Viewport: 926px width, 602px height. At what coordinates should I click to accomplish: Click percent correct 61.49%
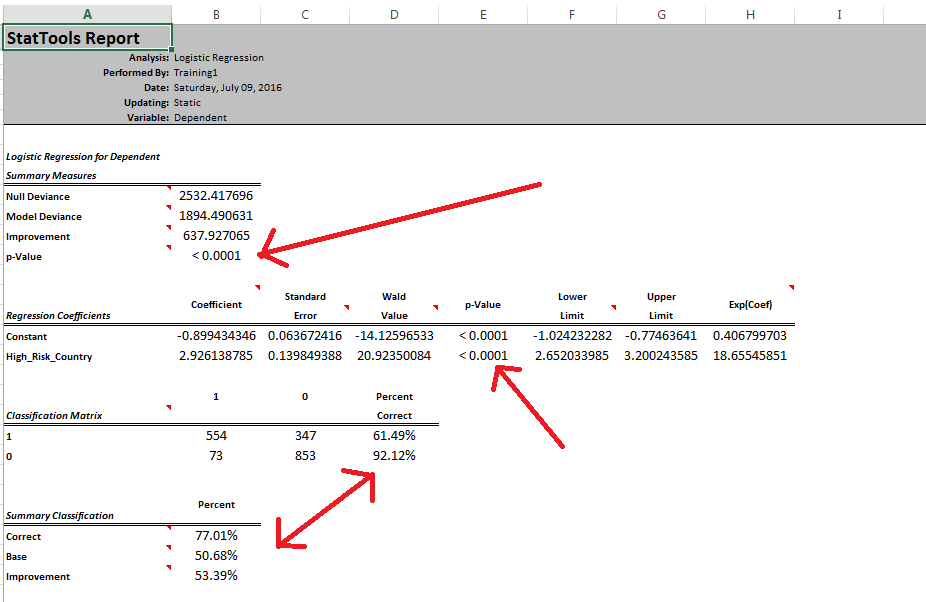click(394, 435)
